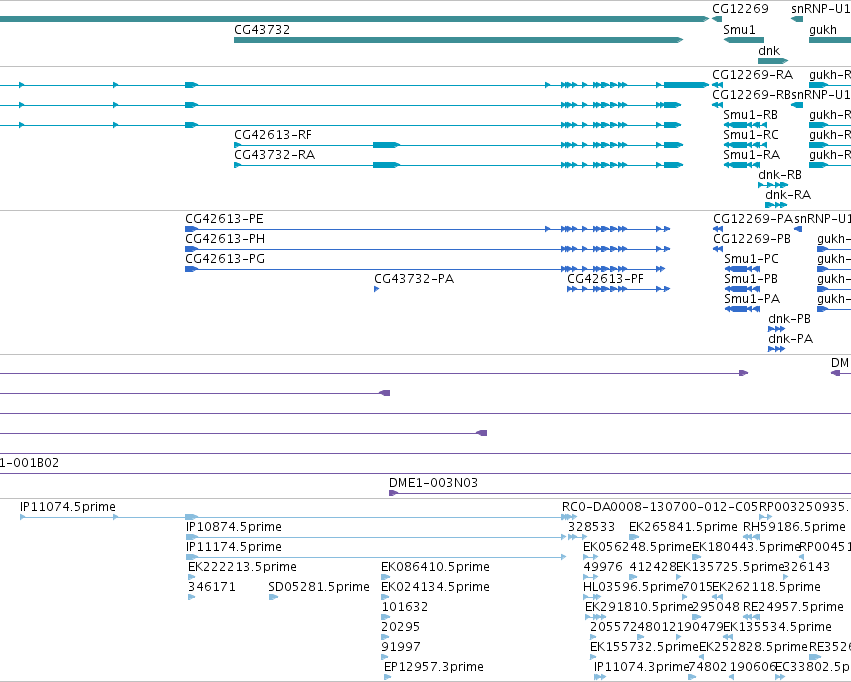851x682 pixels.
Task: Click the CG12269-RA transcript label
Action: point(752,74)
